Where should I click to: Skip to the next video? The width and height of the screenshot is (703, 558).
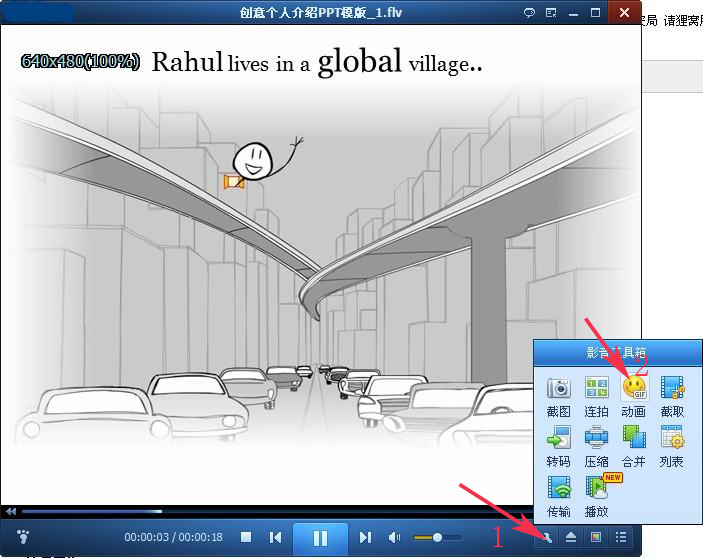[365, 538]
